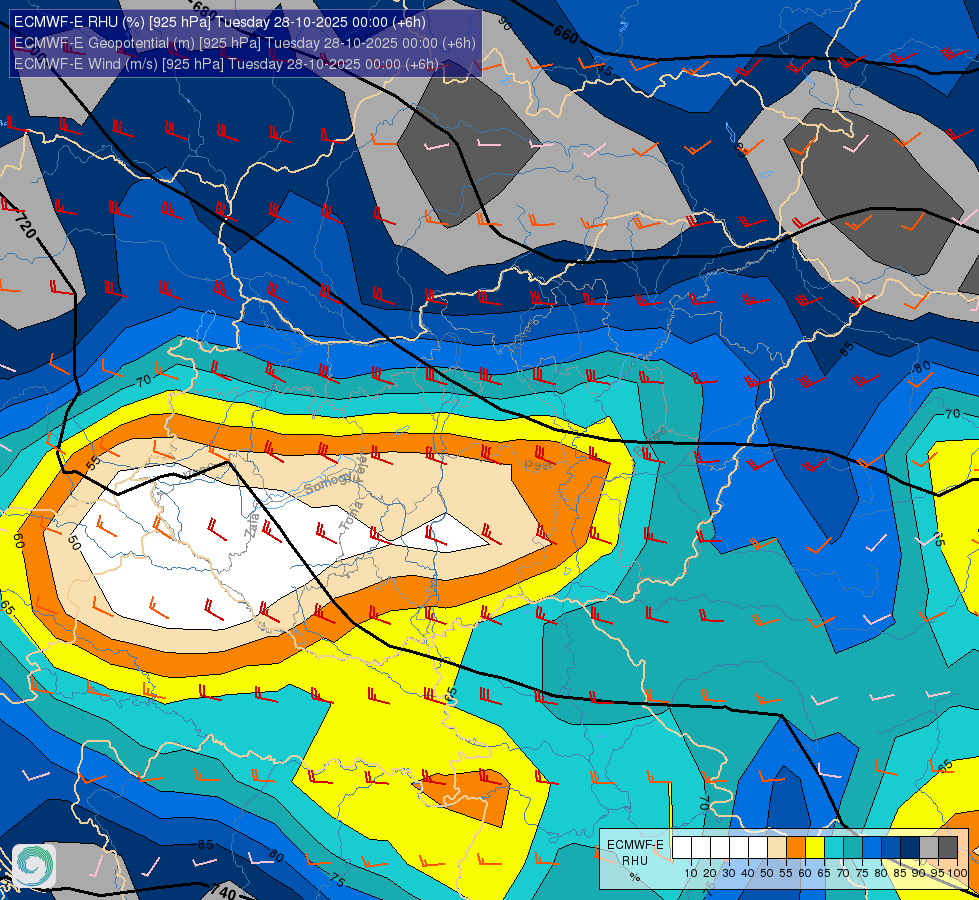Pick the bright blue 75-80 legend swatch
979x900 pixels.
pyautogui.click(x=872, y=848)
